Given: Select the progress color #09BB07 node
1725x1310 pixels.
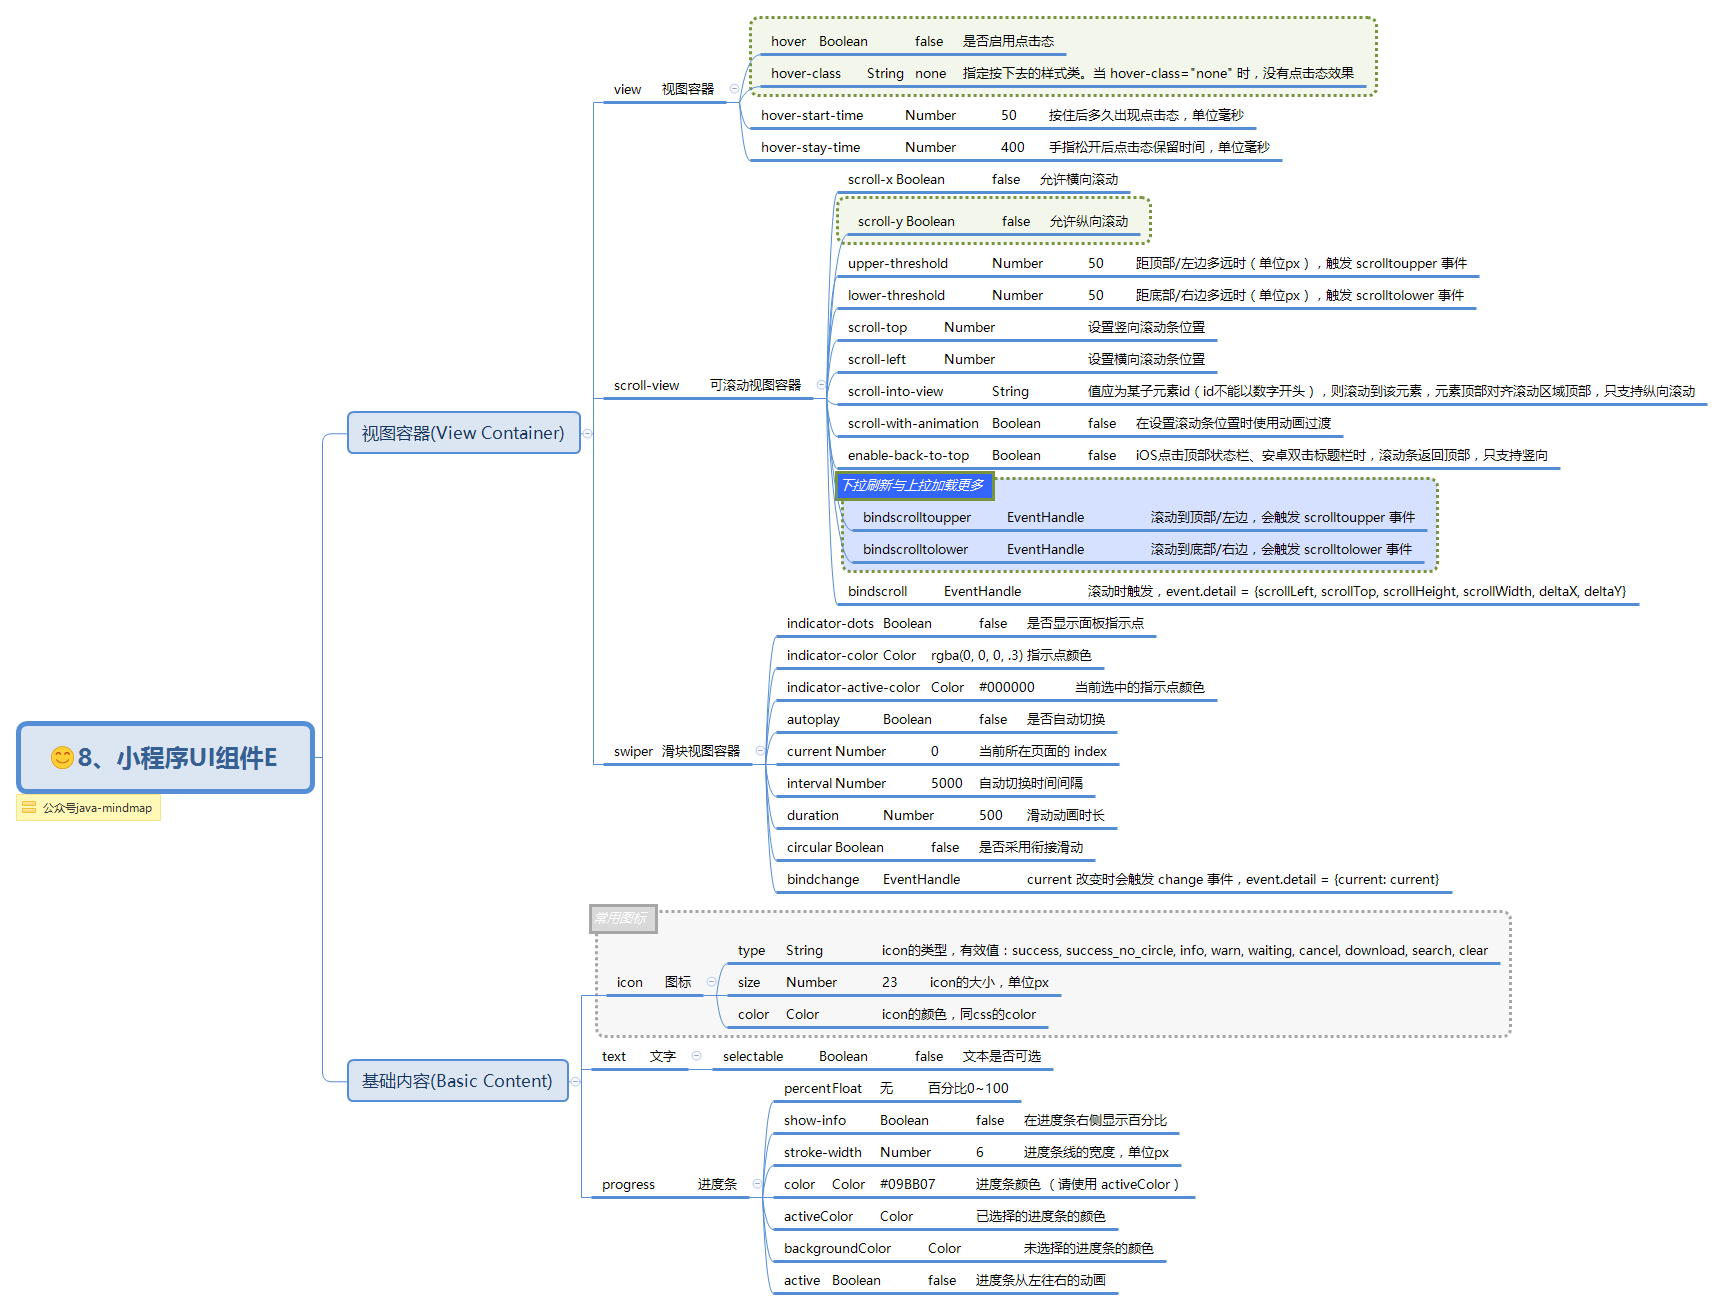Looking at the screenshot, I should 981,1185.
